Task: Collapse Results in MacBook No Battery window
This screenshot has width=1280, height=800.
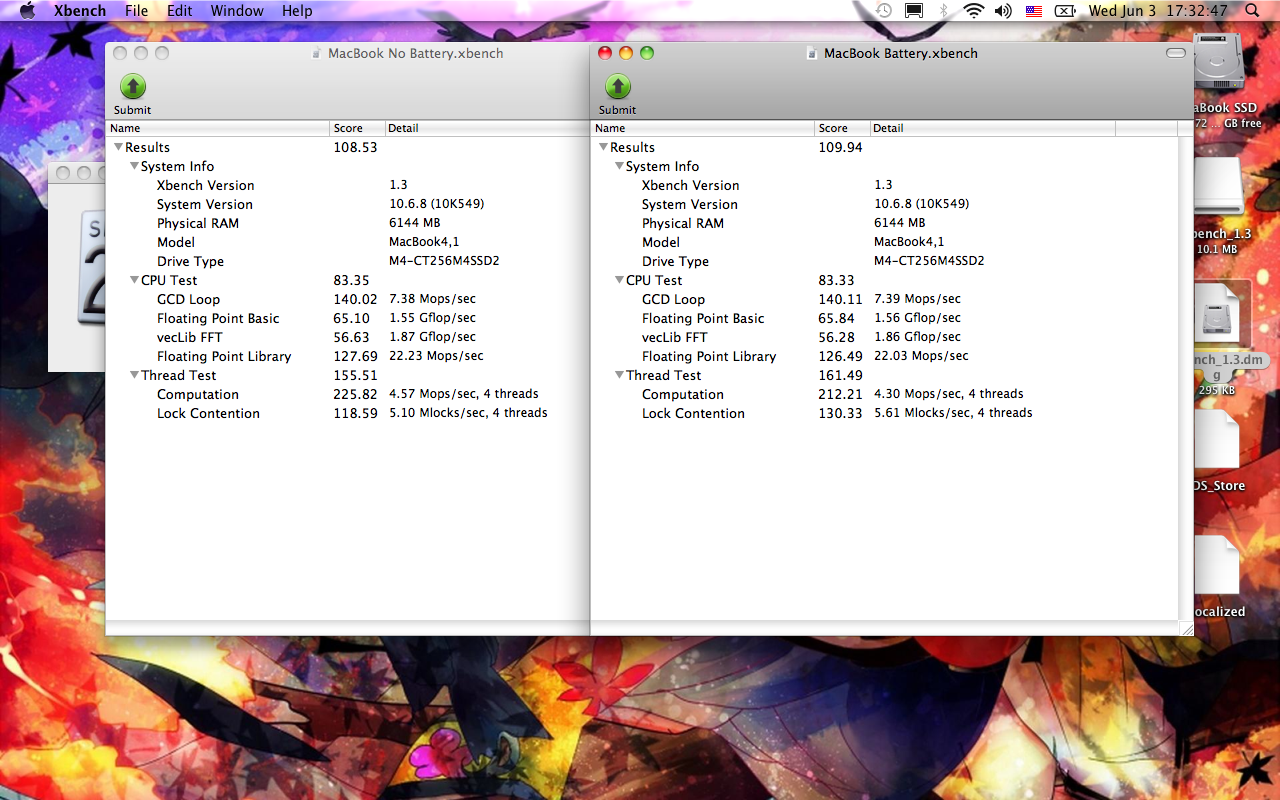Action: click(x=118, y=147)
